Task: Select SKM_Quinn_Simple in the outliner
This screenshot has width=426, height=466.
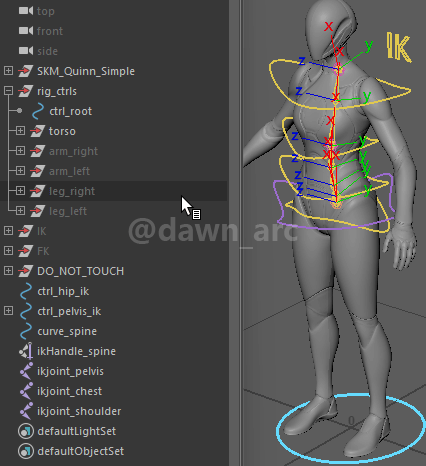Action: [86, 71]
